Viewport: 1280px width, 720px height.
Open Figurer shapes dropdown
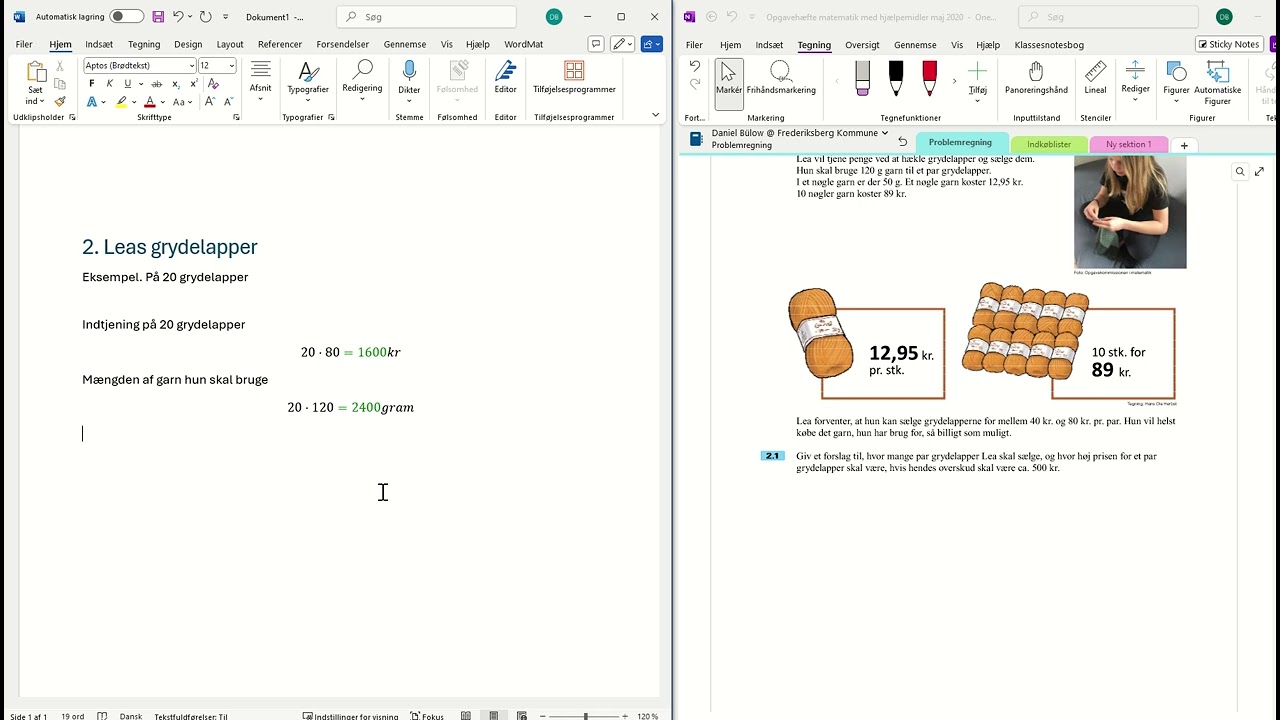coord(1176,81)
